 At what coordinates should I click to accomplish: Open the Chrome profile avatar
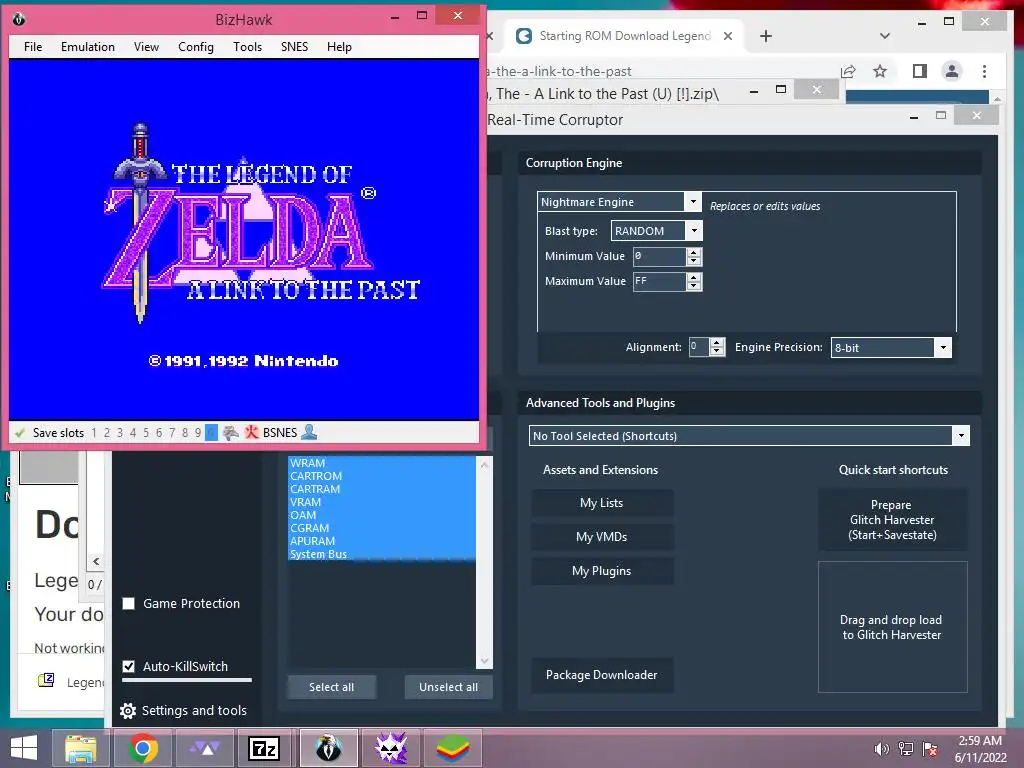click(952, 71)
